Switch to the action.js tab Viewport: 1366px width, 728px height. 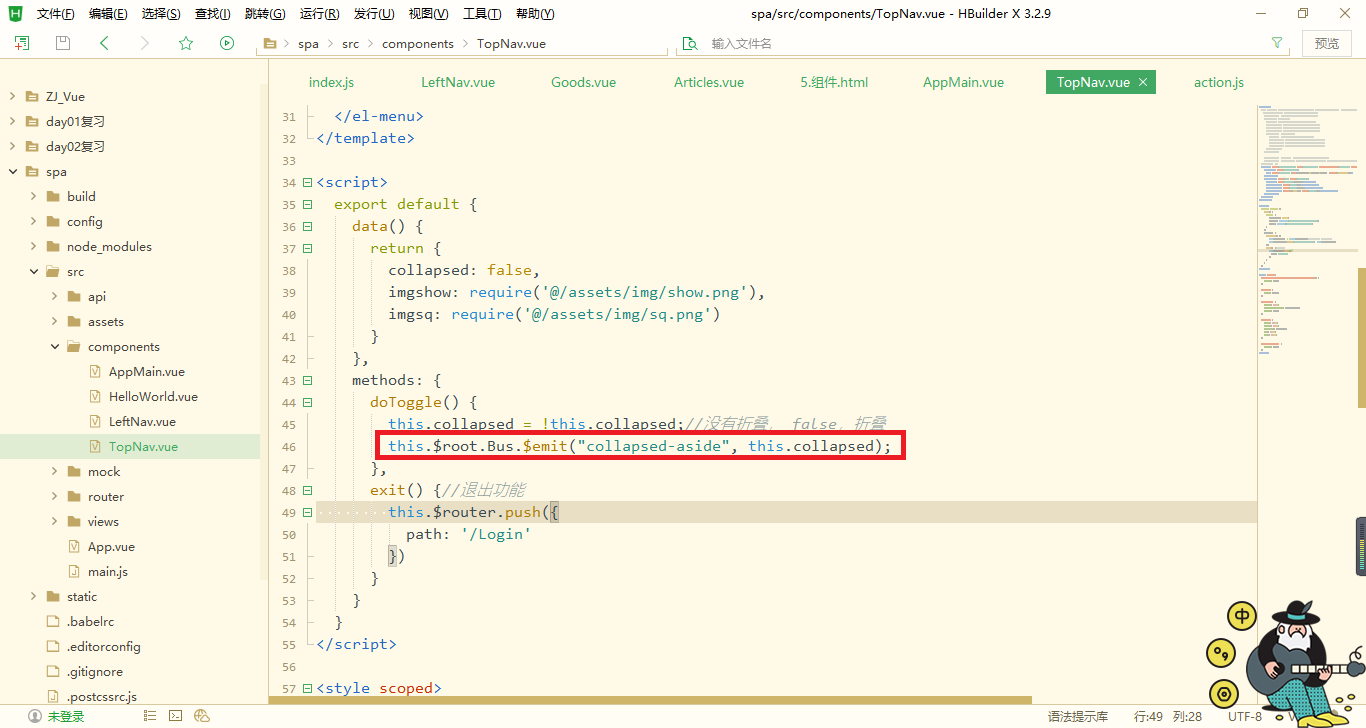[x=1219, y=82]
